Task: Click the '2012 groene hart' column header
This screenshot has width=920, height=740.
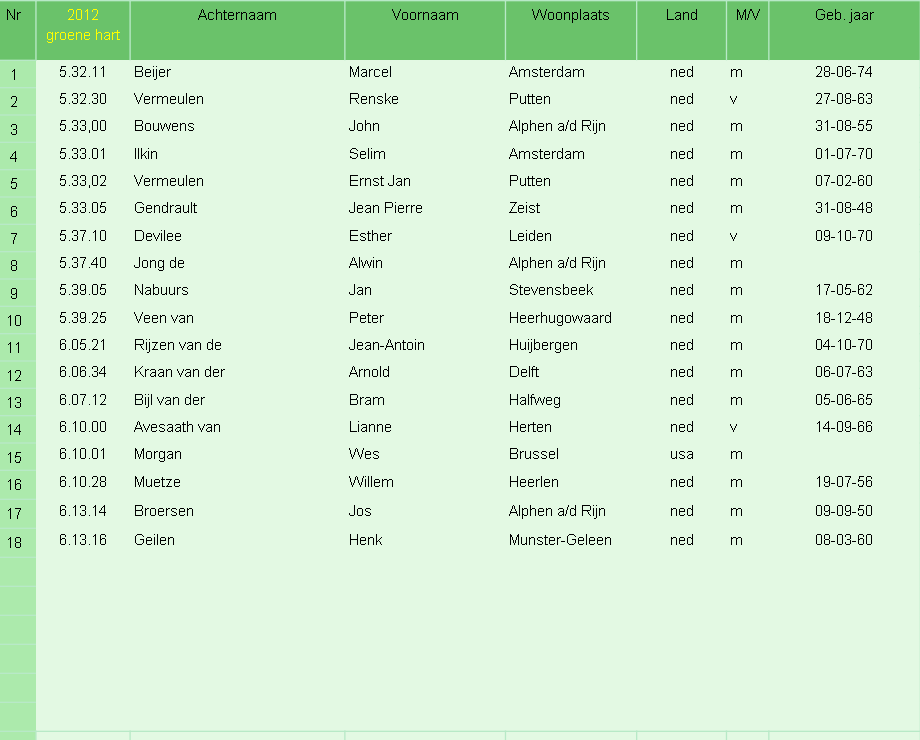Action: pyautogui.click(x=83, y=30)
